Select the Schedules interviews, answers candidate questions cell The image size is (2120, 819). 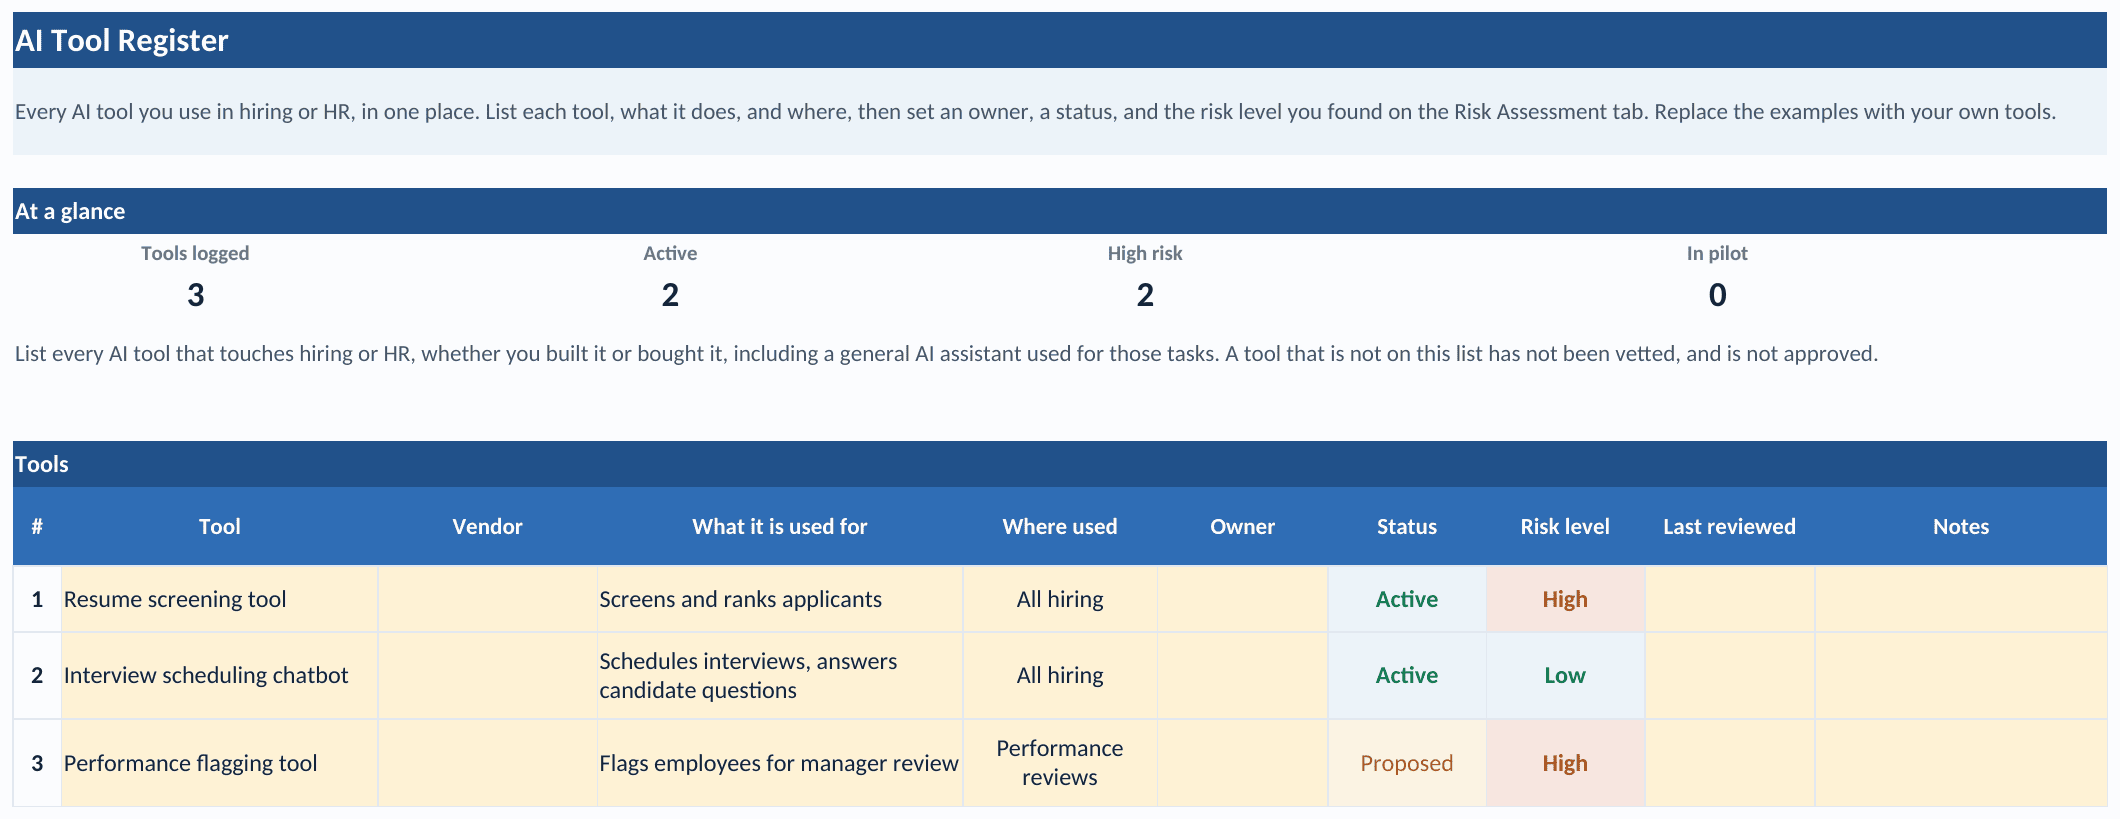[x=780, y=675]
